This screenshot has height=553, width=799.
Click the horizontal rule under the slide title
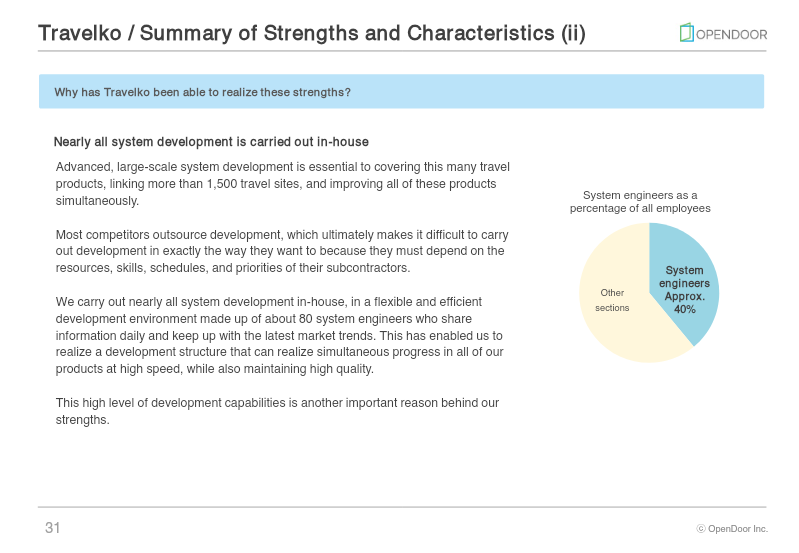(x=402, y=51)
